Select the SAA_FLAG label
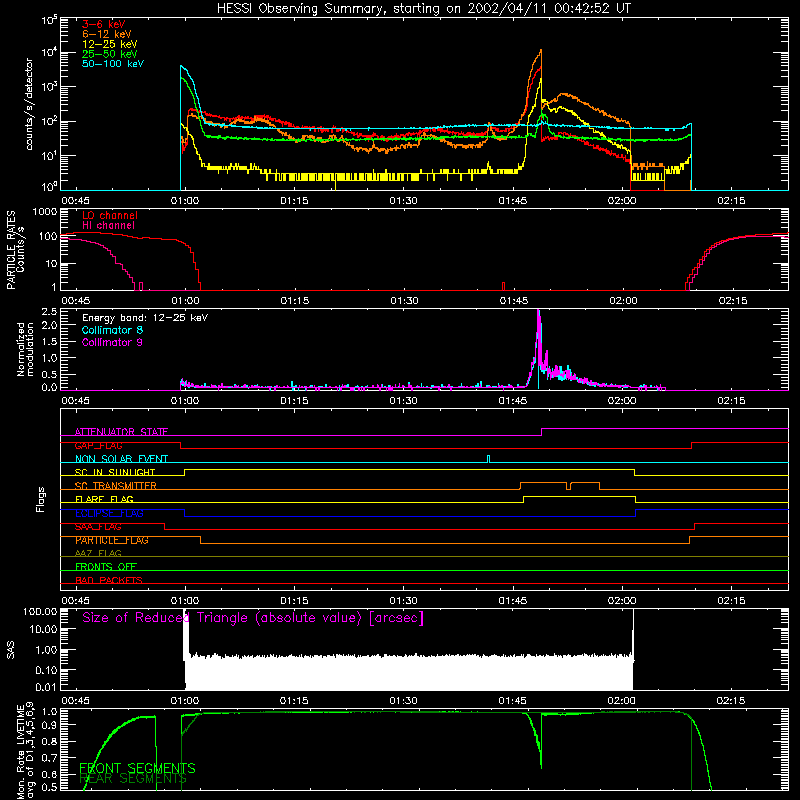 tap(98, 527)
